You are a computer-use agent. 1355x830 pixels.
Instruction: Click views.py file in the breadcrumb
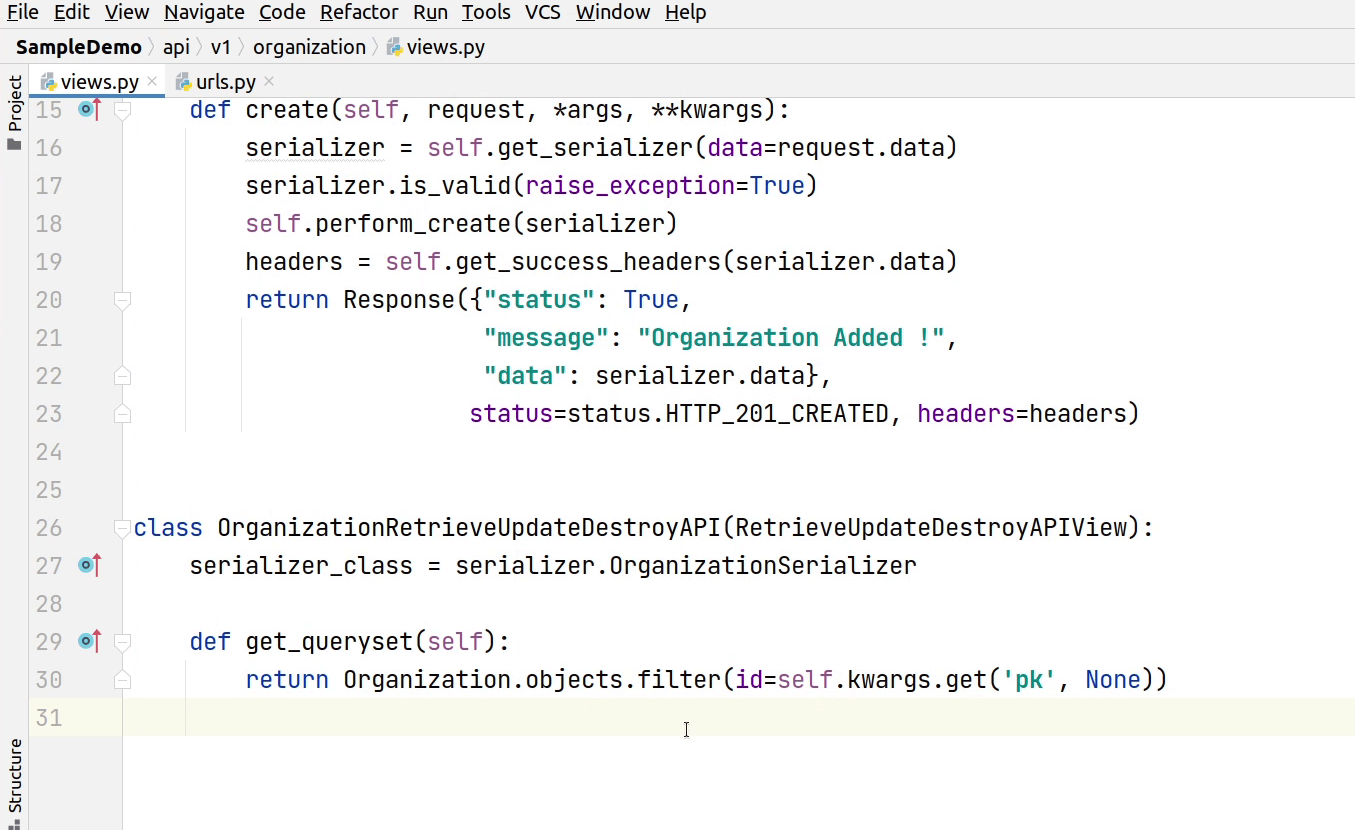click(x=445, y=47)
